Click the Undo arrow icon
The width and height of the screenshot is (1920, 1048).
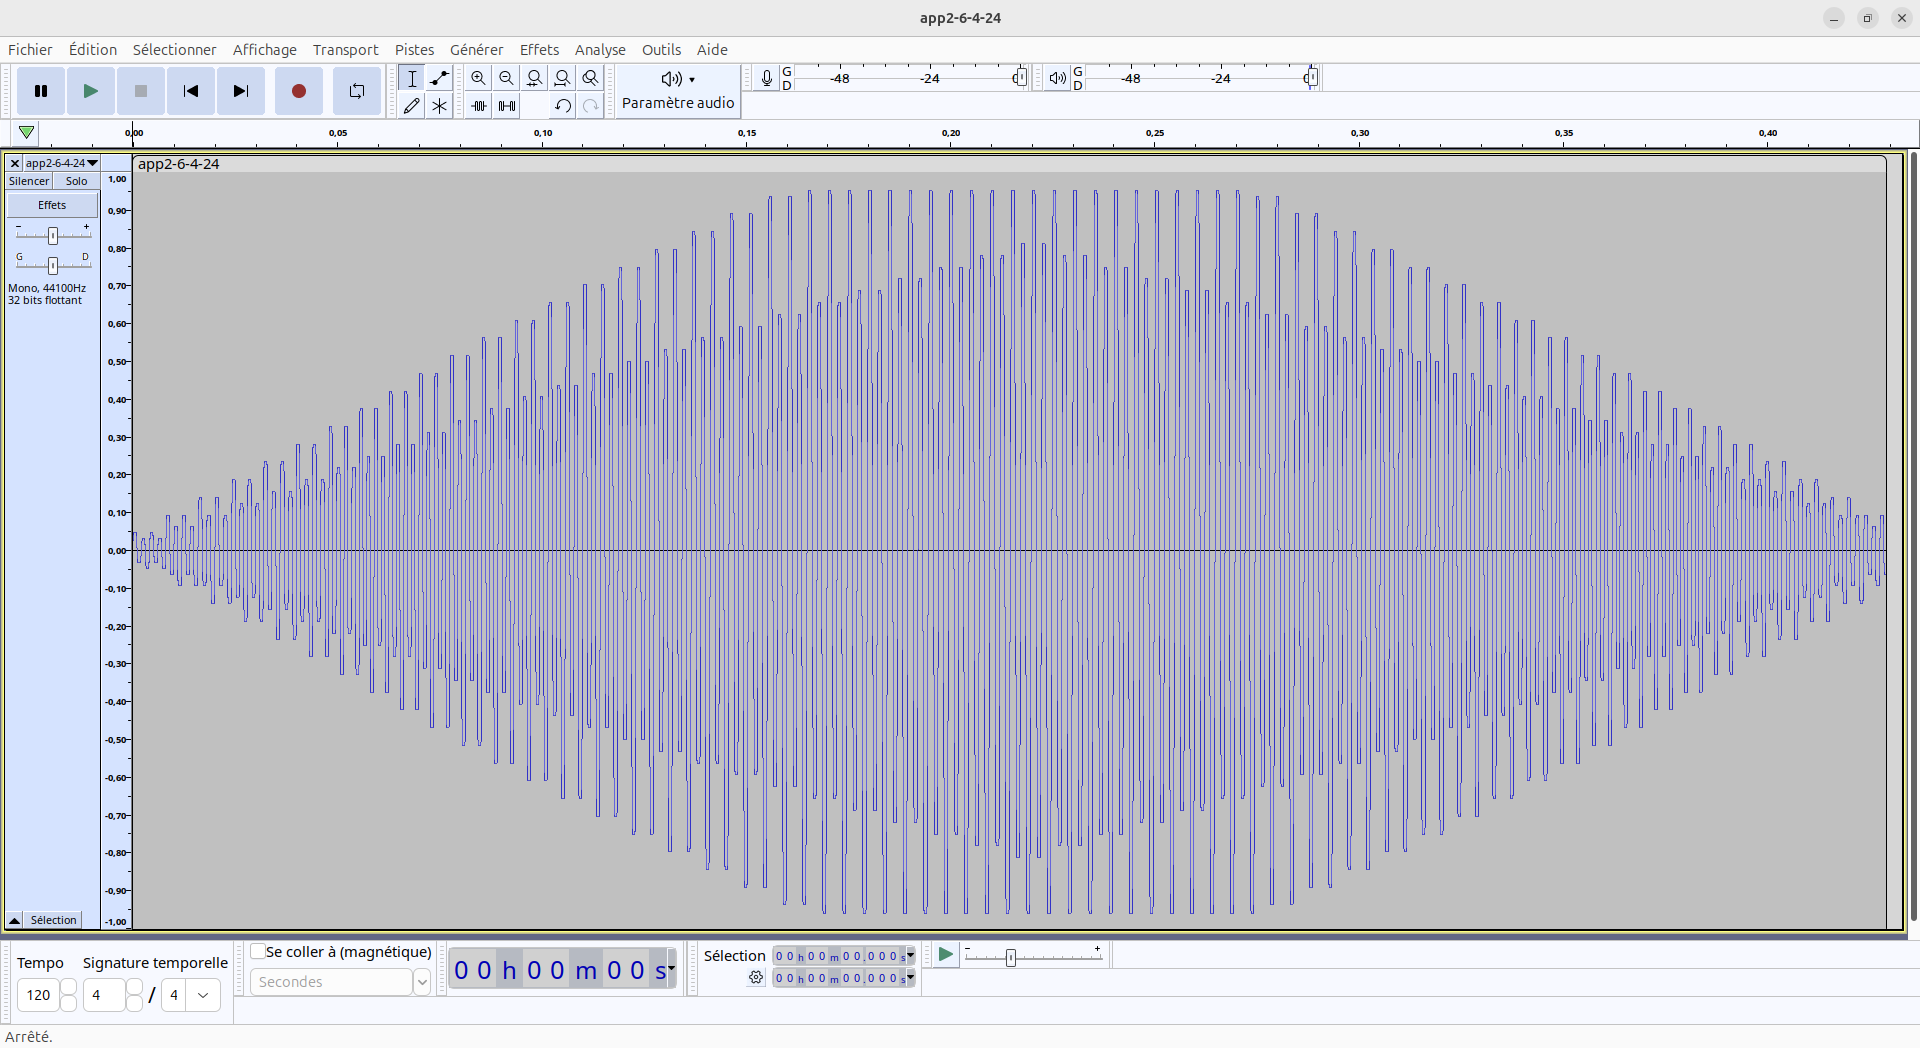click(563, 106)
